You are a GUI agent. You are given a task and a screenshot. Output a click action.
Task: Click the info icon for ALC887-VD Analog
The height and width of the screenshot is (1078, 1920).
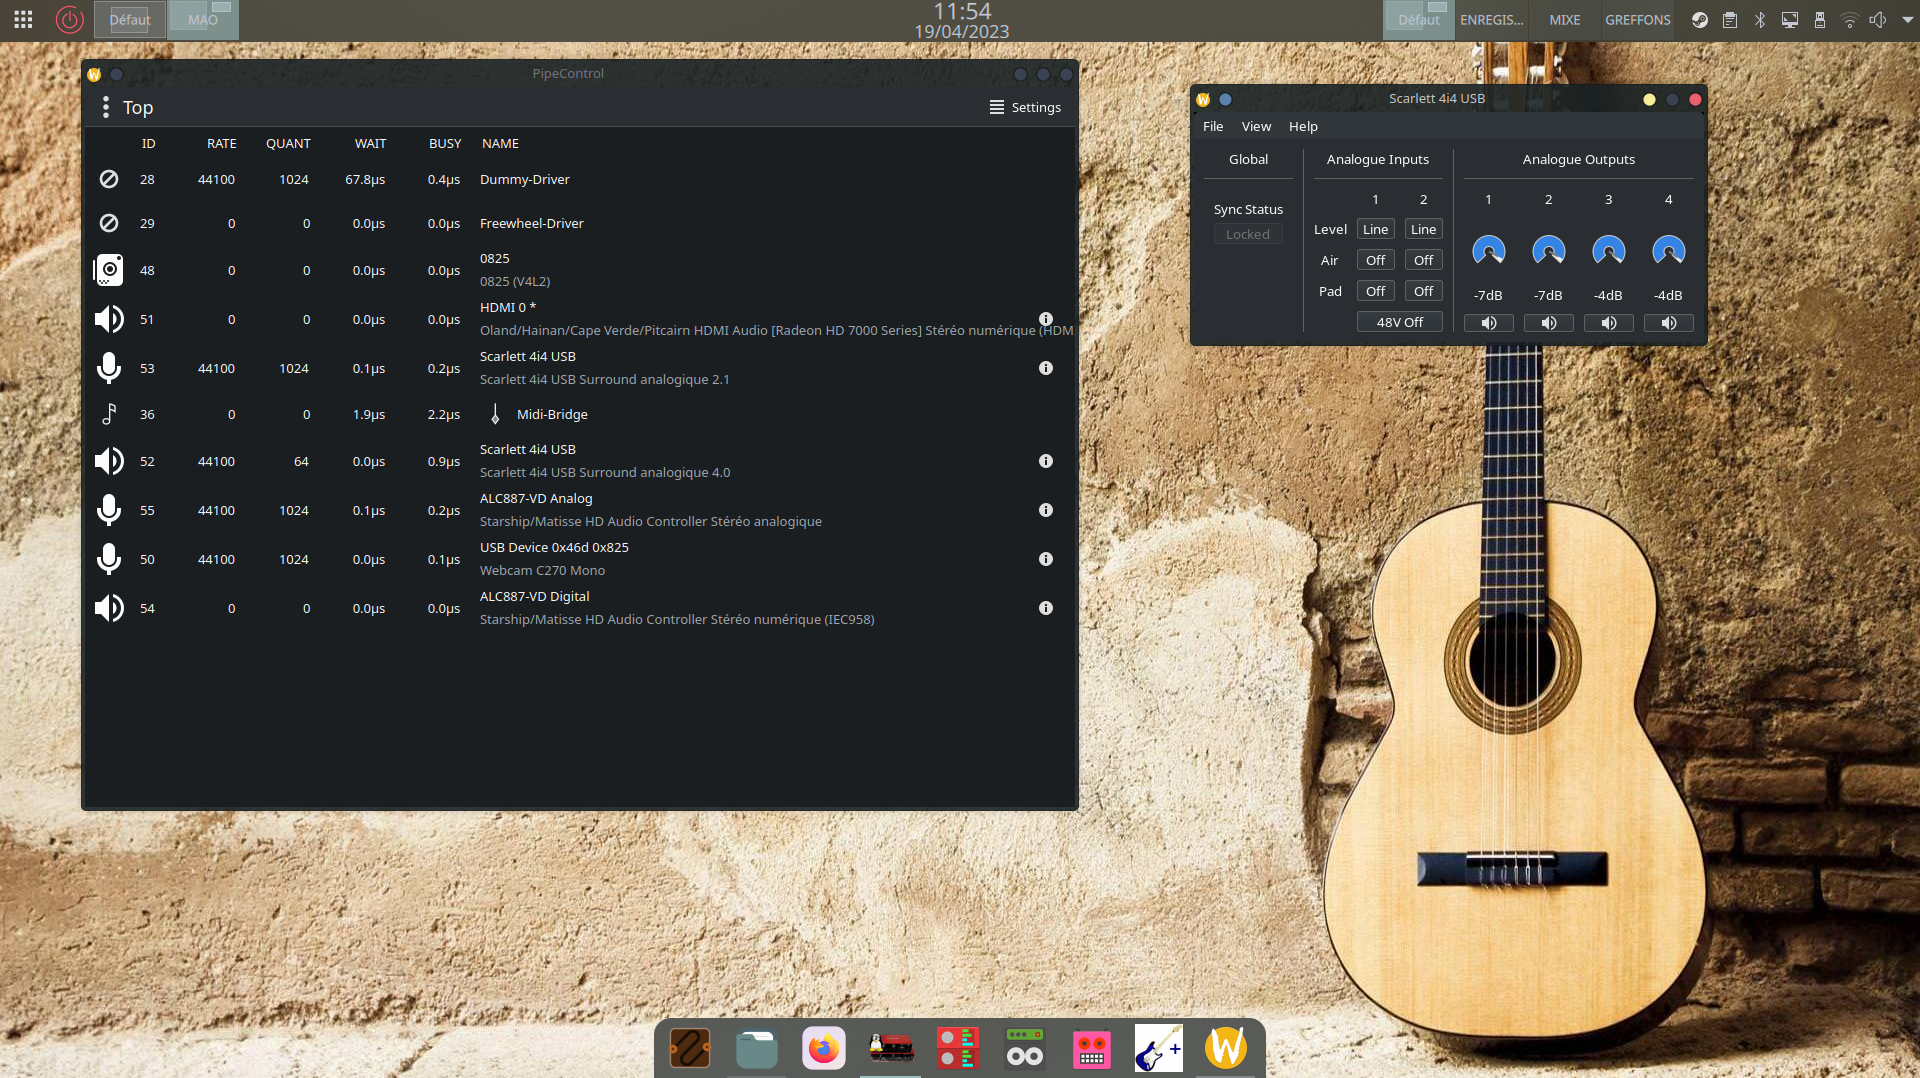(1045, 510)
